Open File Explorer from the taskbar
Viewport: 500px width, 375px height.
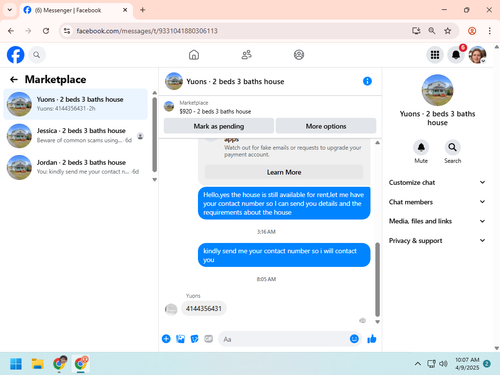pyautogui.click(x=38, y=364)
